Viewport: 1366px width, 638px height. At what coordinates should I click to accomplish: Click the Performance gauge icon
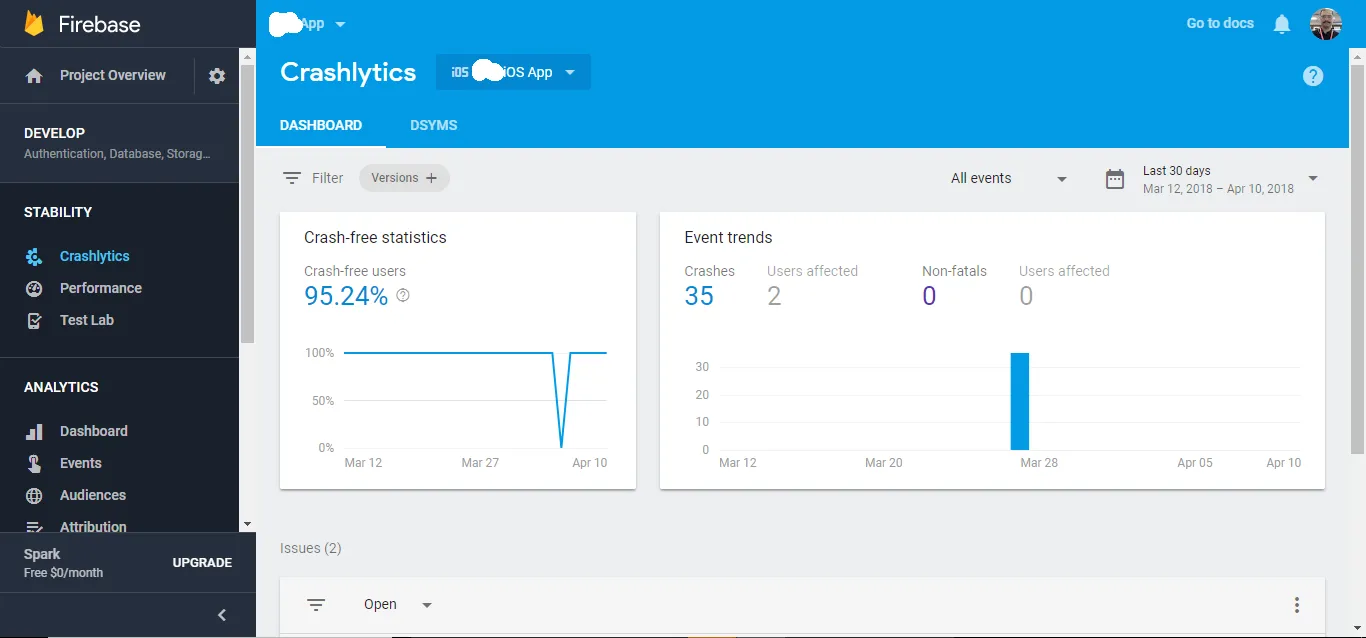tap(34, 289)
